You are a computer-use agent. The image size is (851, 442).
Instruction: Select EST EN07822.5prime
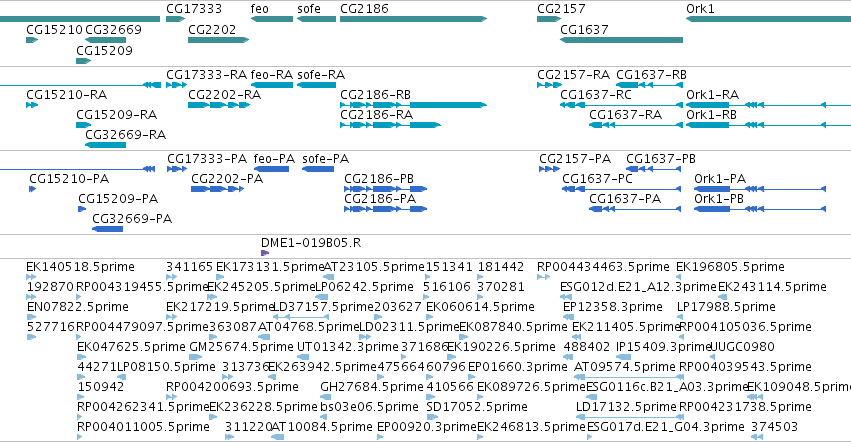(31, 317)
